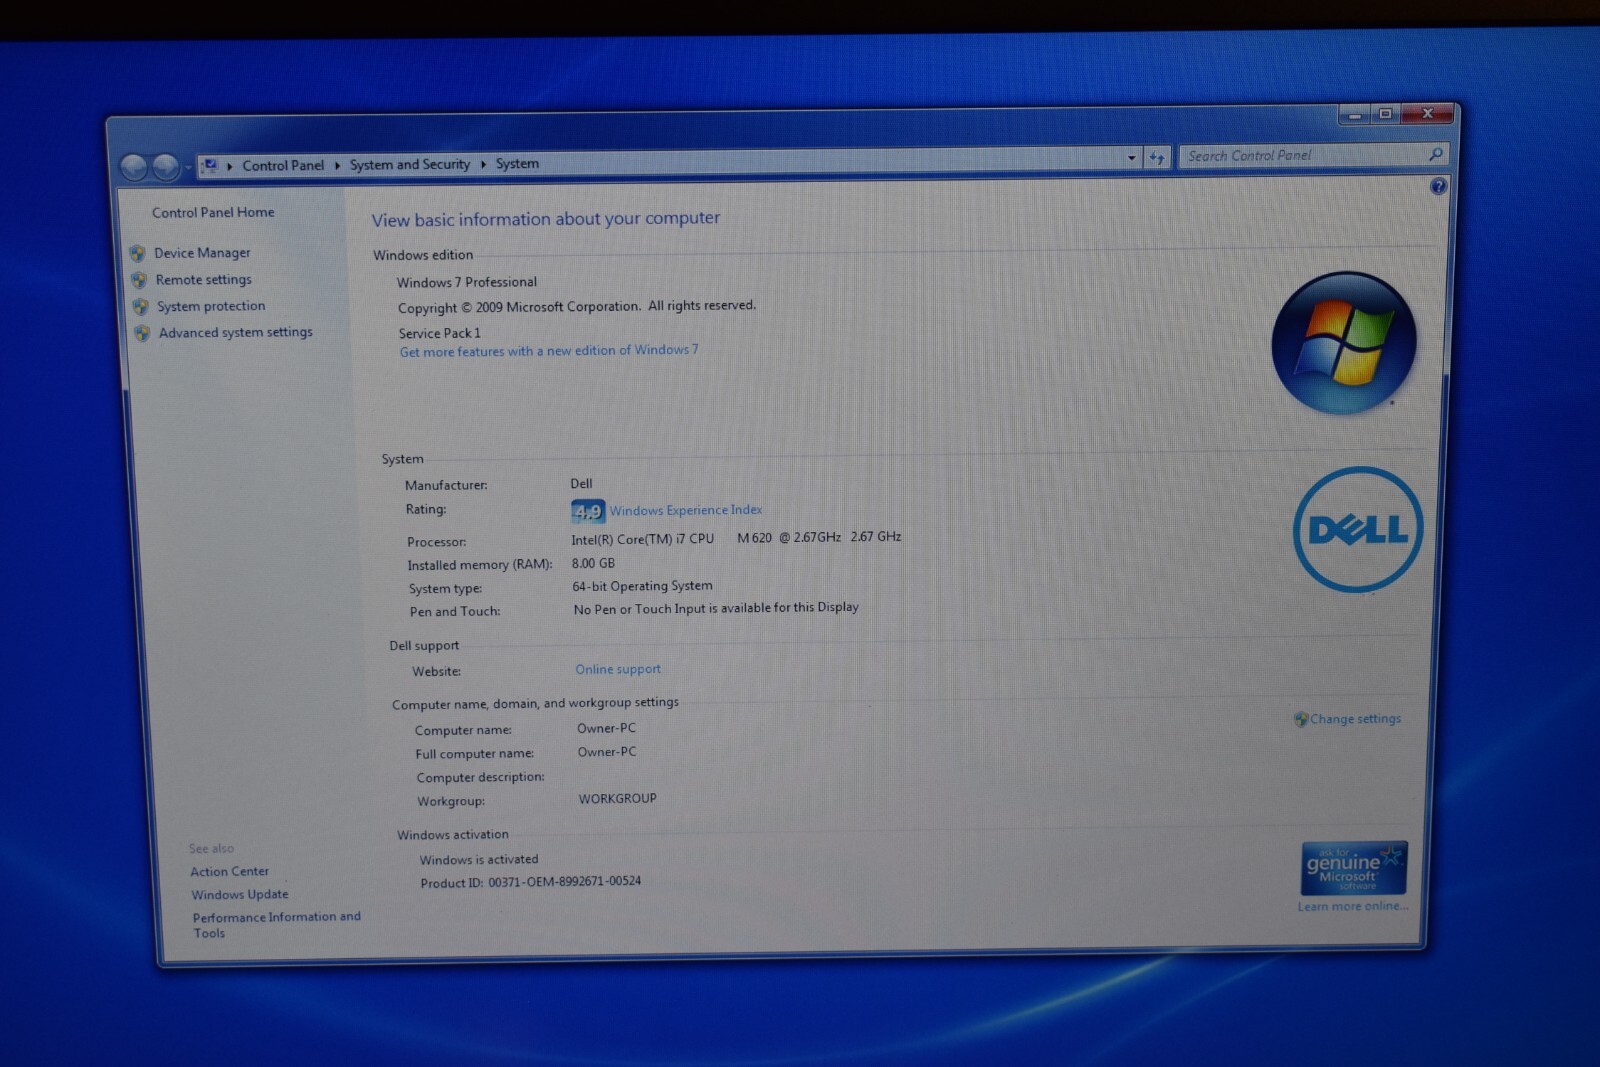Click the Windows logo image
The image size is (1600, 1067).
pyautogui.click(x=1344, y=343)
